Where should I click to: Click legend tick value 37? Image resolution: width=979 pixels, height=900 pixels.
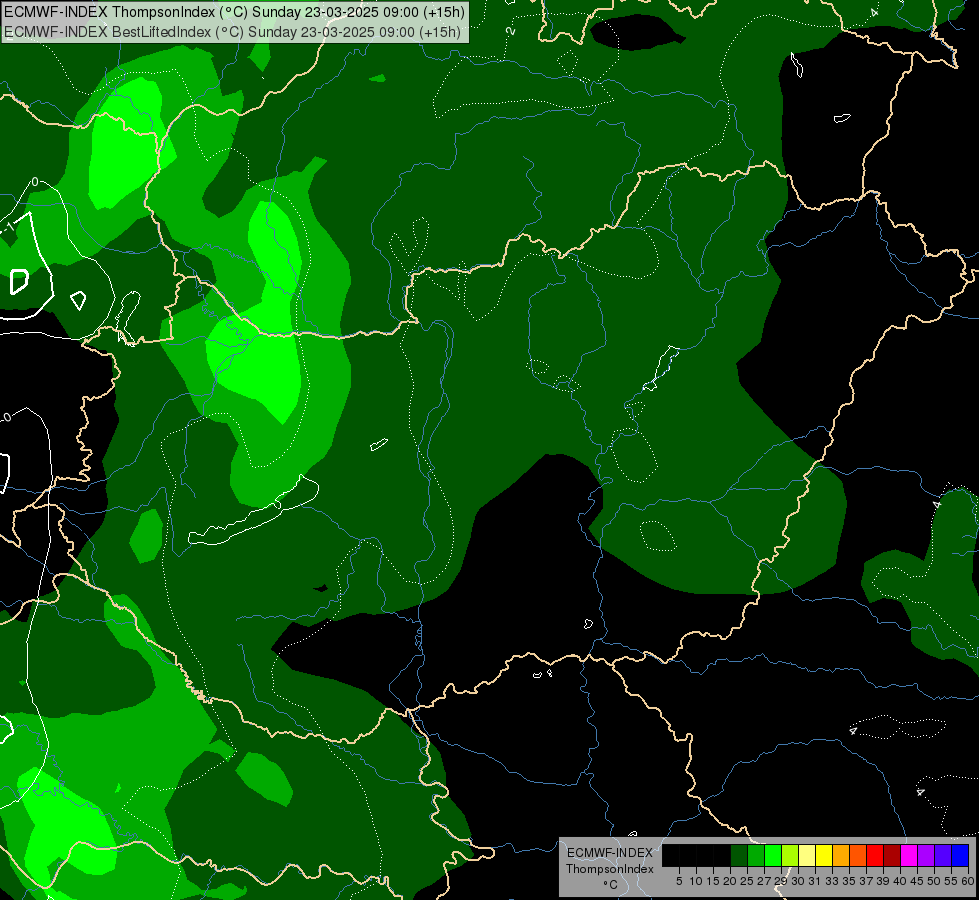pyautogui.click(x=867, y=881)
